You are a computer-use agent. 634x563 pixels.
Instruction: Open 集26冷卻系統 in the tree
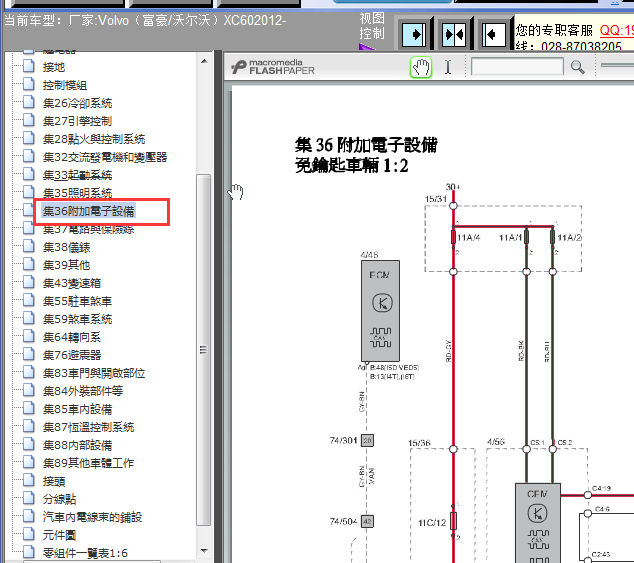(77, 103)
